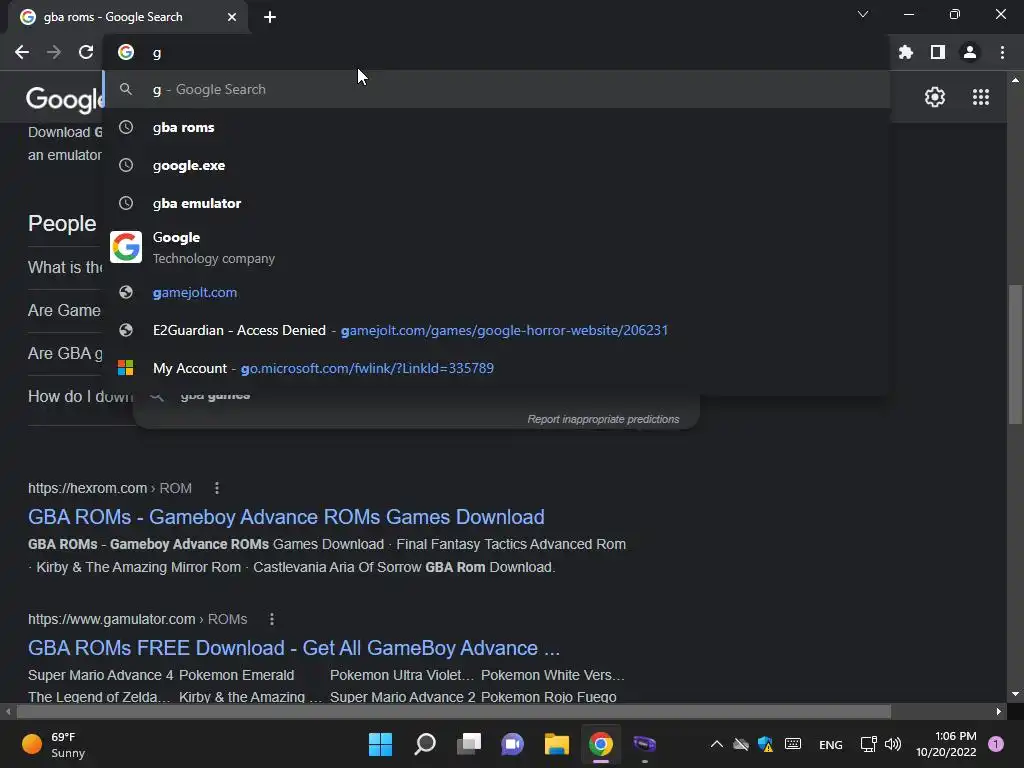Open options menu for hexrom.com result
Image resolution: width=1024 pixels, height=768 pixels.
click(217, 488)
